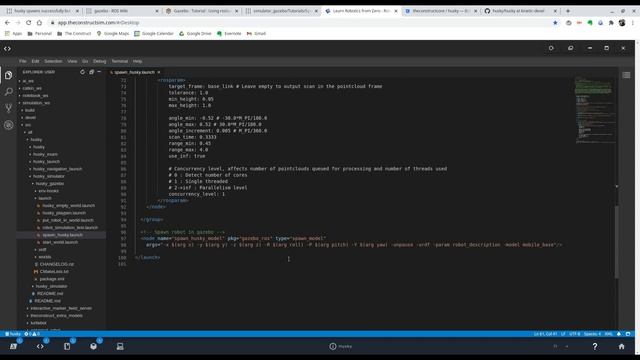Open package.xml file
Image resolution: width=640 pixels, height=360 pixels.
coord(52,279)
